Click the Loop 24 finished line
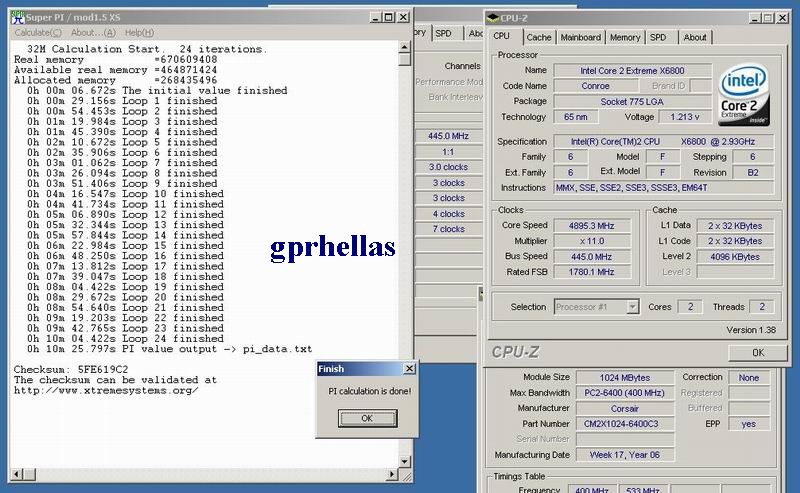This screenshot has height=493, width=800. (x=126, y=338)
